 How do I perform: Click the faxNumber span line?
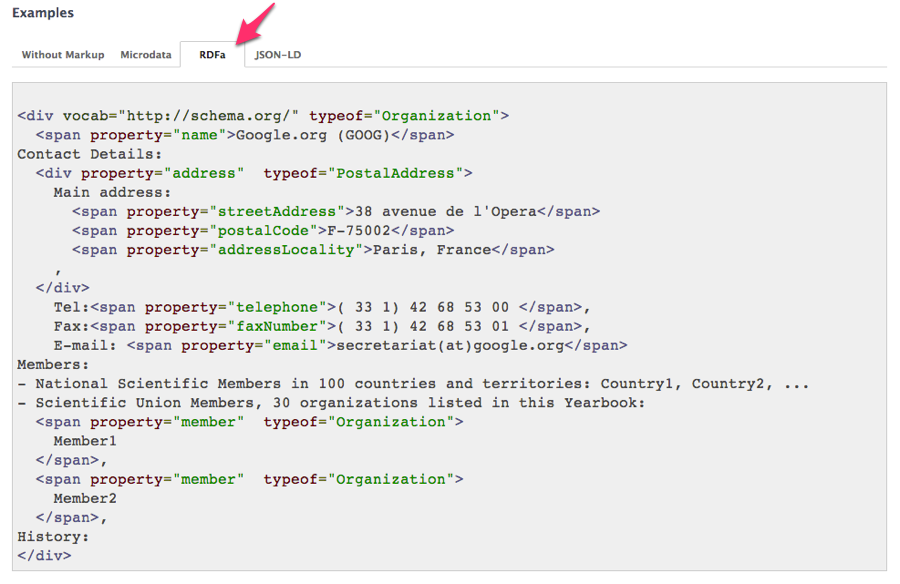click(x=322, y=326)
